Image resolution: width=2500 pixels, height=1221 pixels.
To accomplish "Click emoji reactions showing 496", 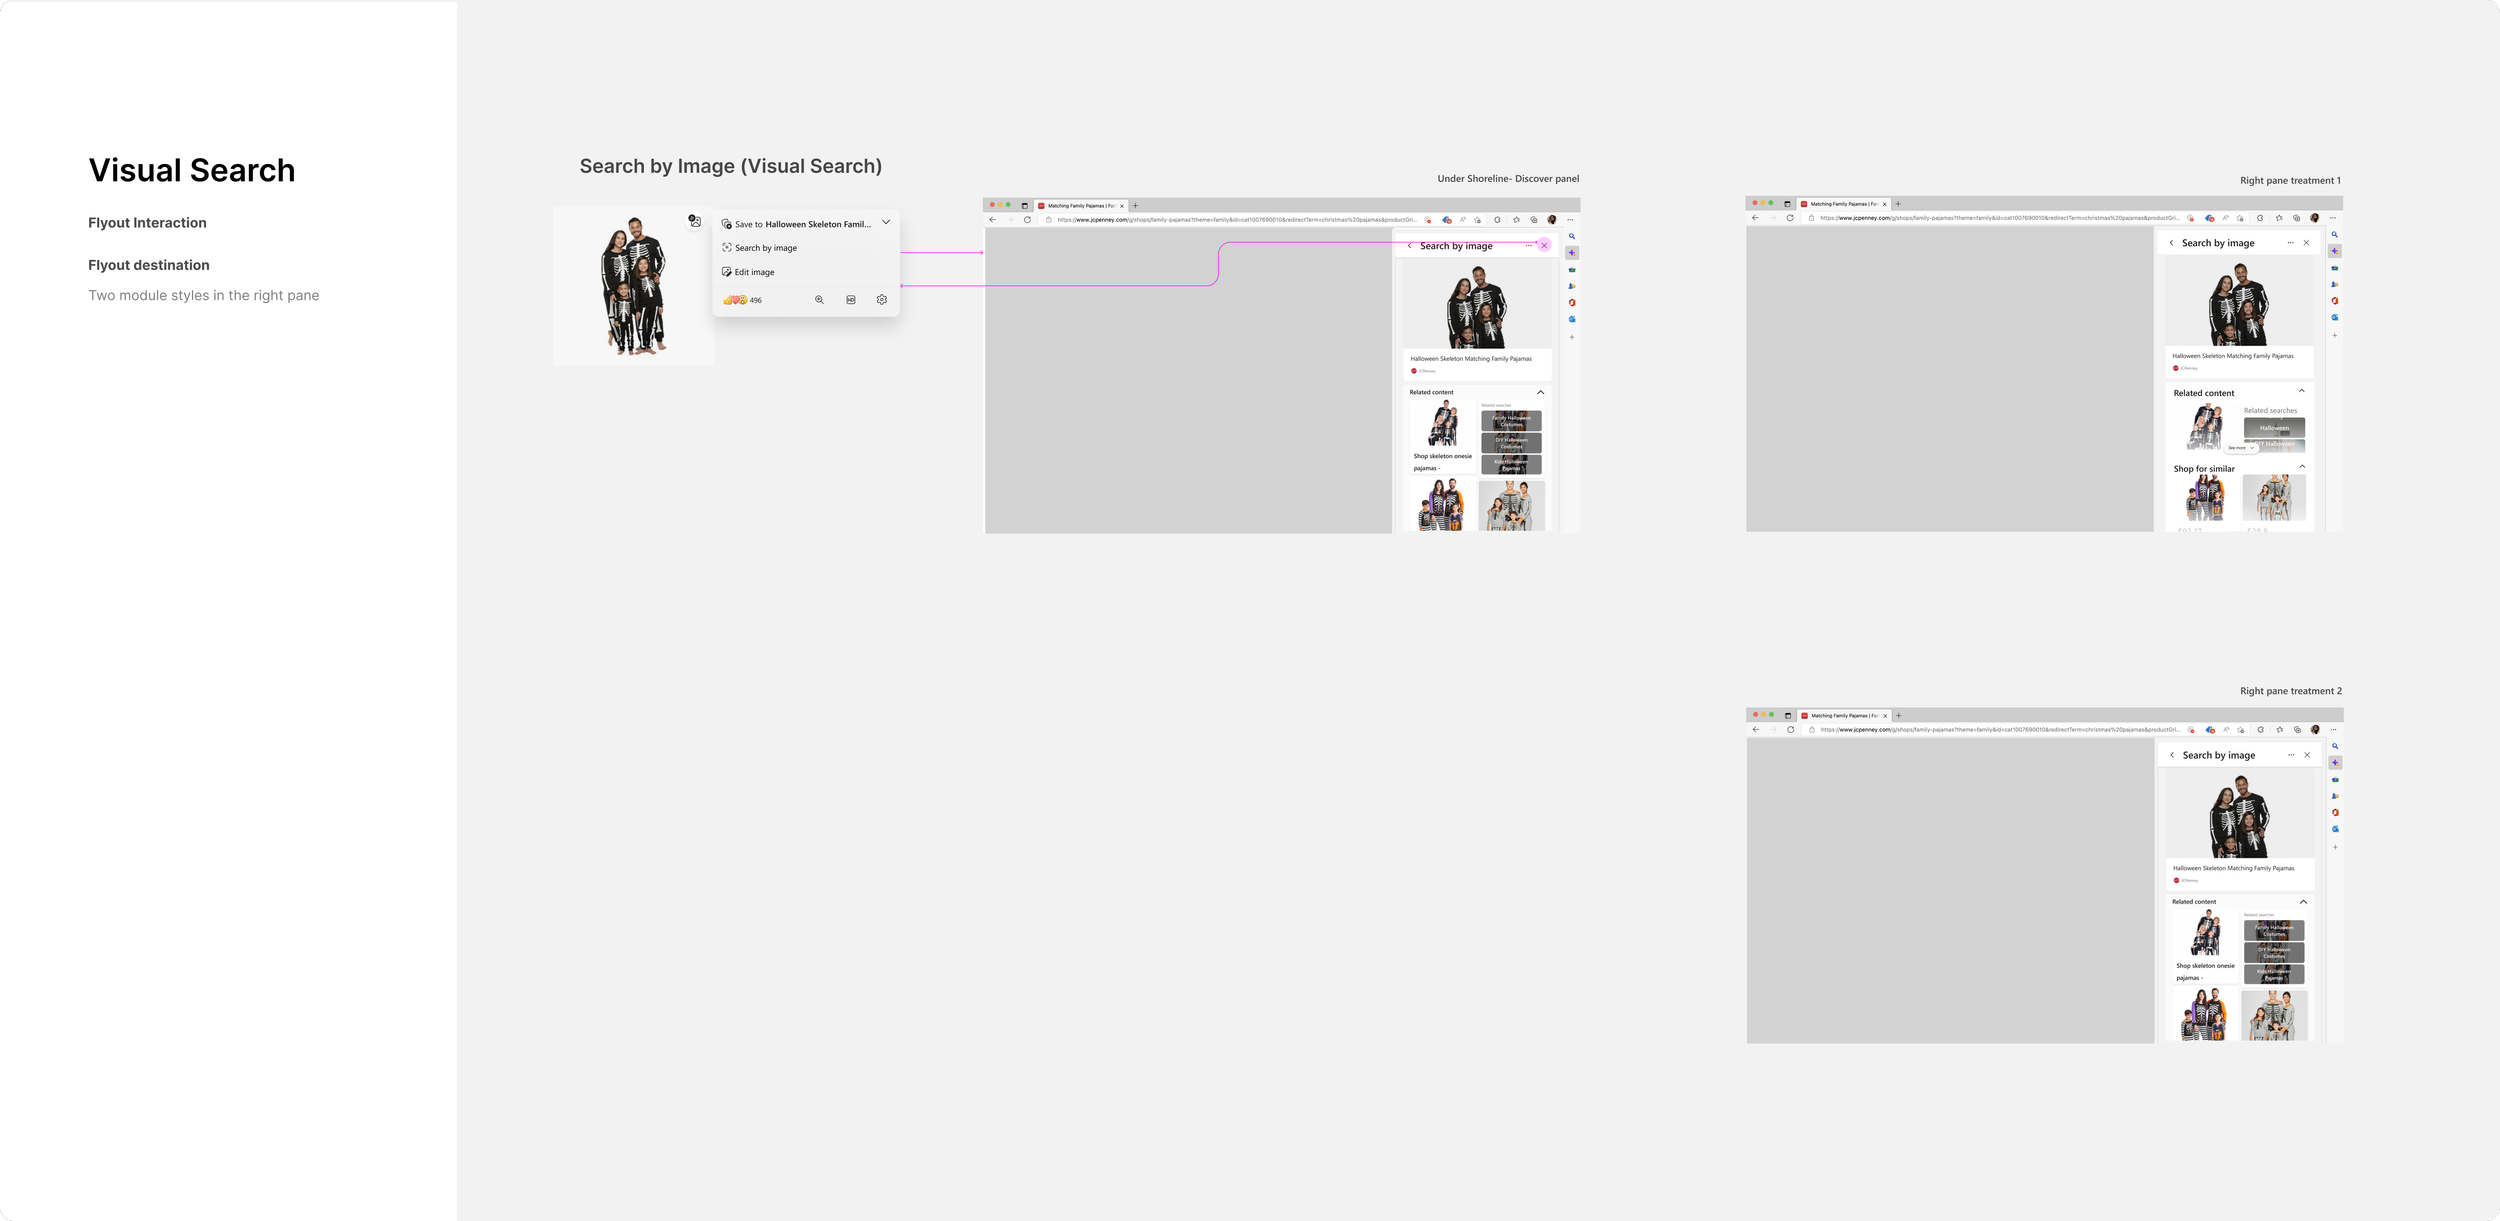I will tap(742, 300).
